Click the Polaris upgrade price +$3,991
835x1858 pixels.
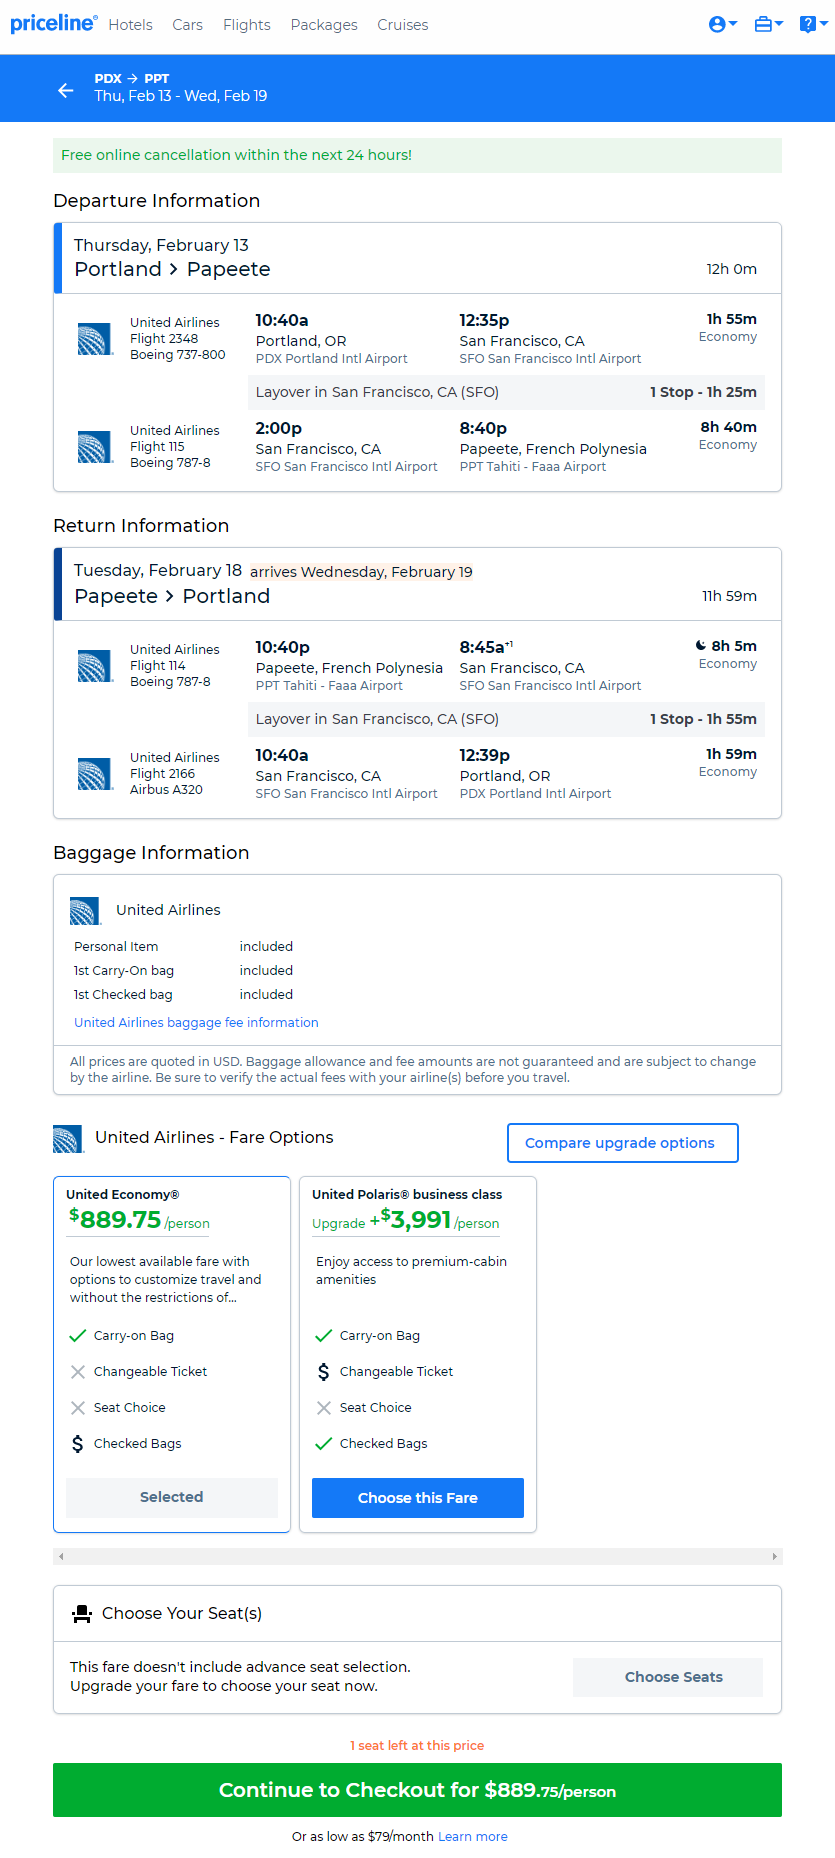coord(411,1220)
